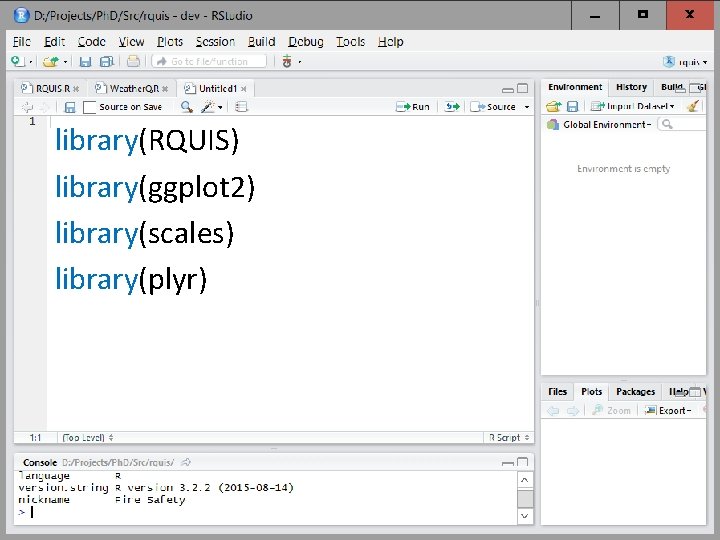
Task: Open the rquis project menu
Action: [685, 62]
